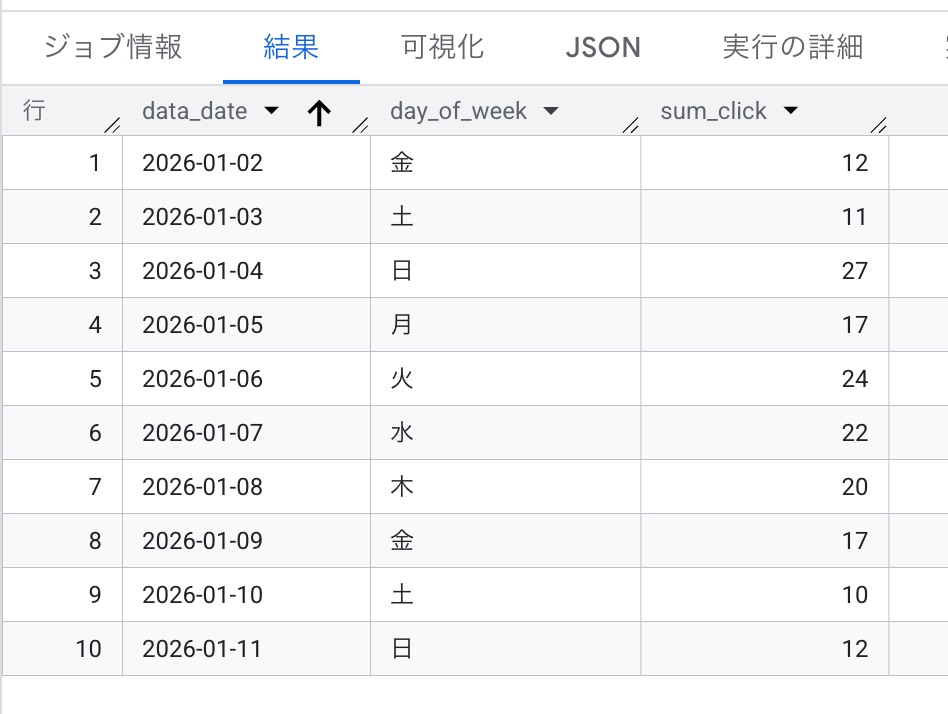Go to the 実行の詳細 tab
Image resolution: width=948 pixels, height=714 pixels.
coord(792,47)
